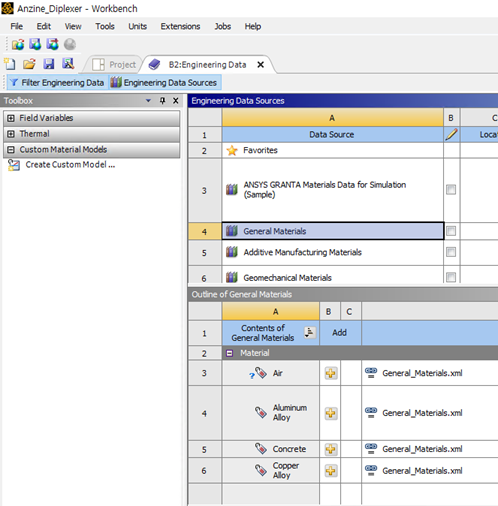The image size is (498, 506).
Task: Expand the Field Variables group
Action: [11, 118]
